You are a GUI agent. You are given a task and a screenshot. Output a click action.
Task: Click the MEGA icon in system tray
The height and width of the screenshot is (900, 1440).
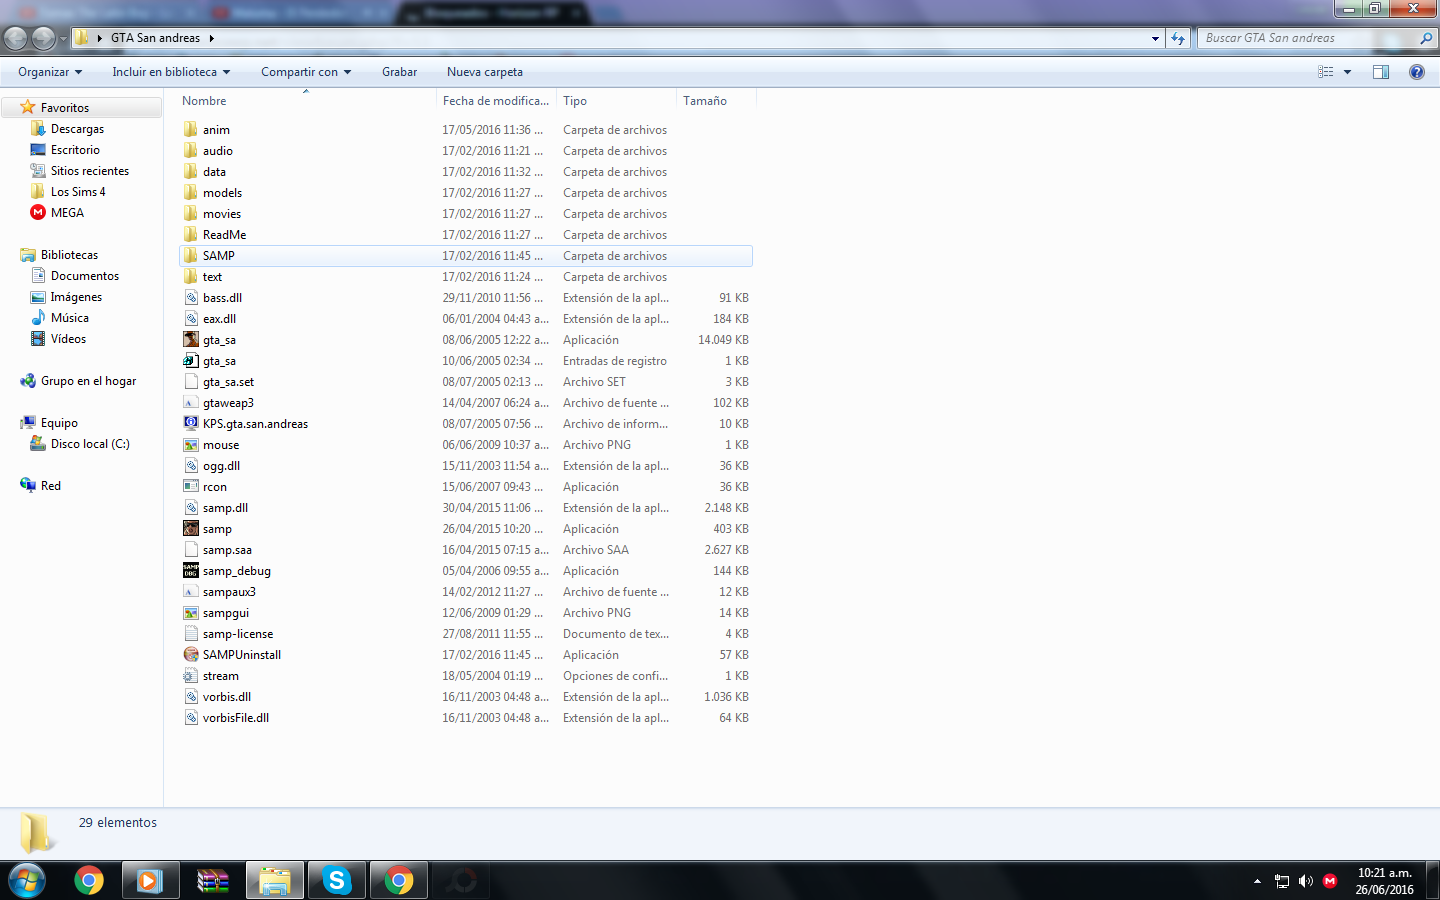click(1330, 881)
